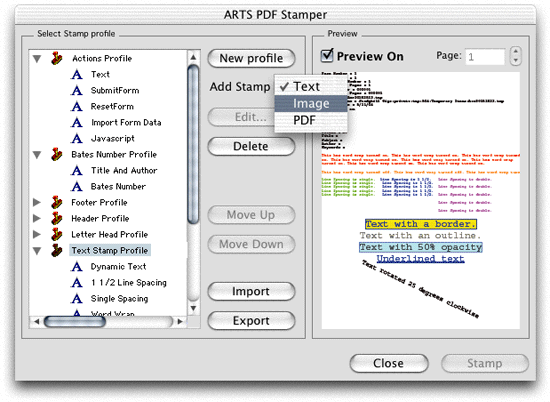Viewport: 550px width, 402px height.
Task: Click the scroll down arrow of profile list
Action: [193, 308]
